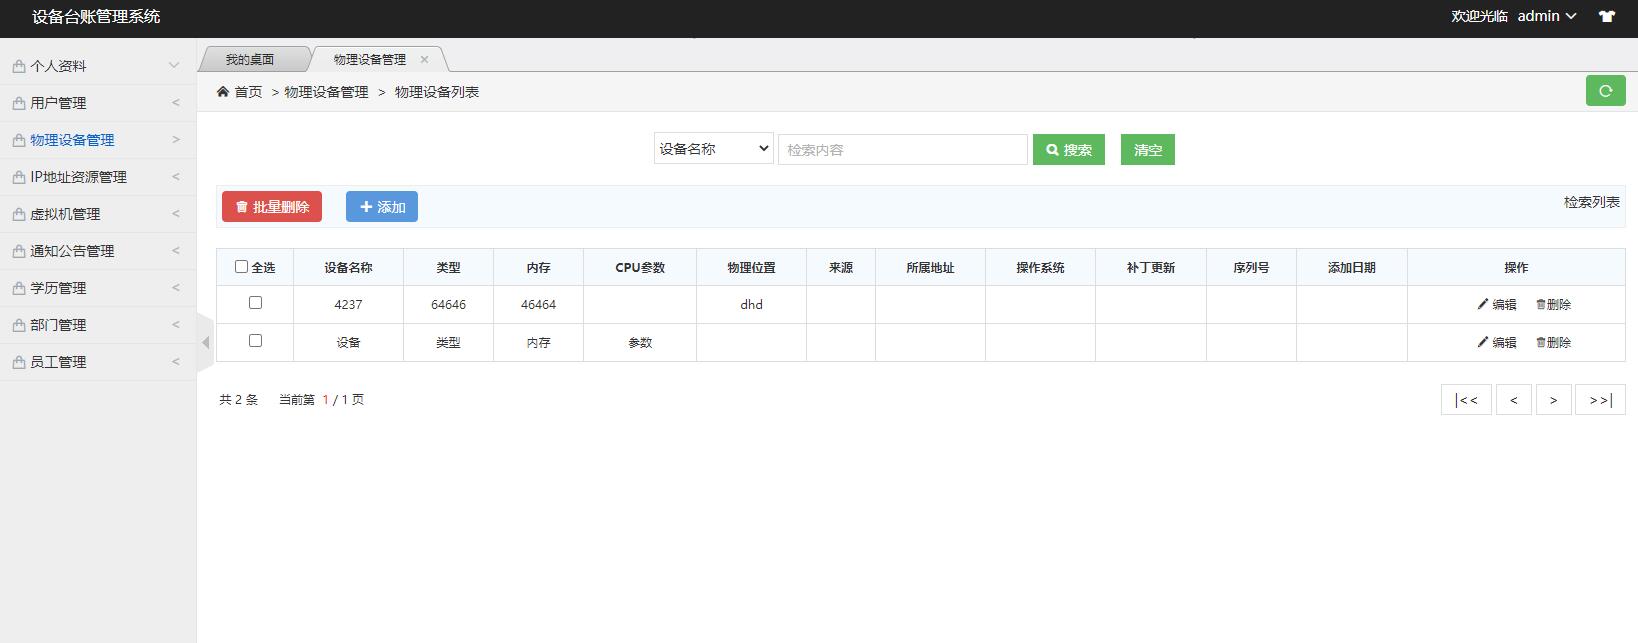This screenshot has width=1638, height=643.
Task: Click the home icon in breadcrumb
Action: pos(223,92)
